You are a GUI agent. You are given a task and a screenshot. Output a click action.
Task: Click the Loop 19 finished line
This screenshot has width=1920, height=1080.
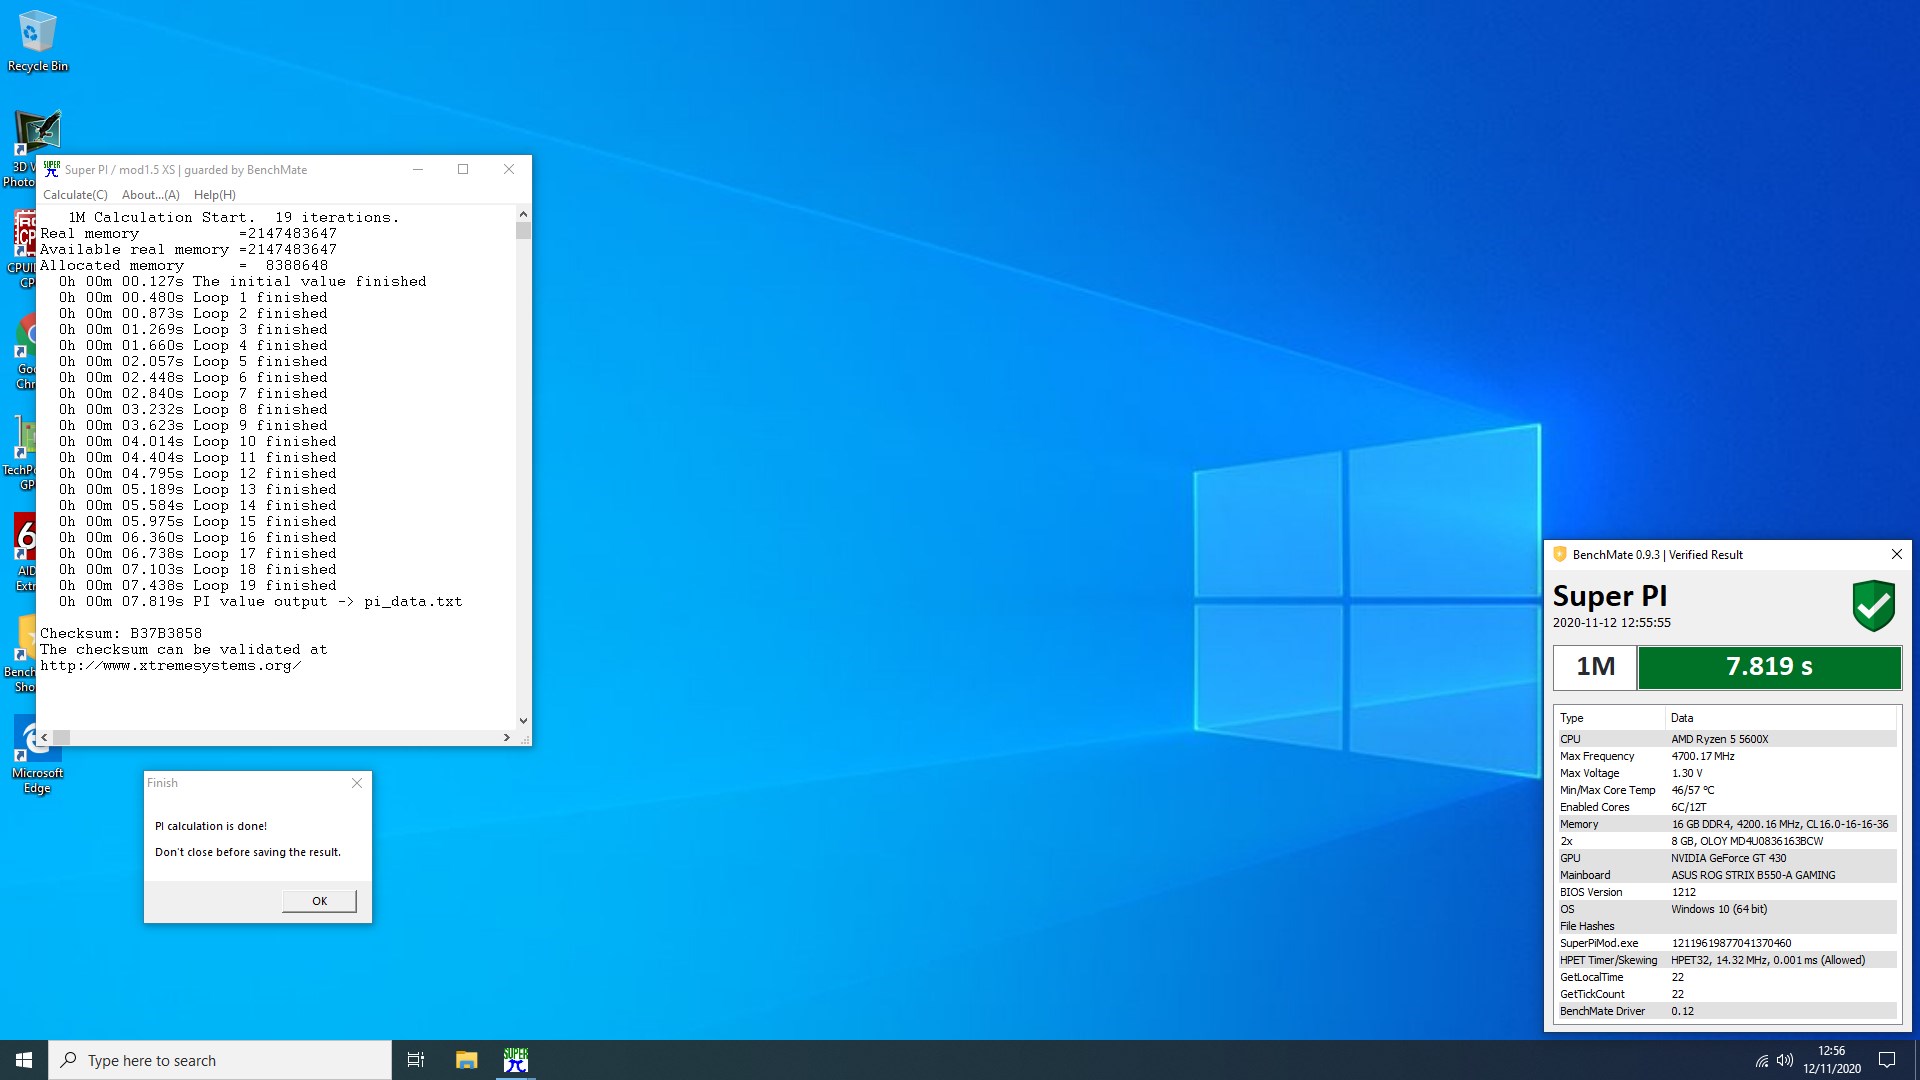(197, 585)
